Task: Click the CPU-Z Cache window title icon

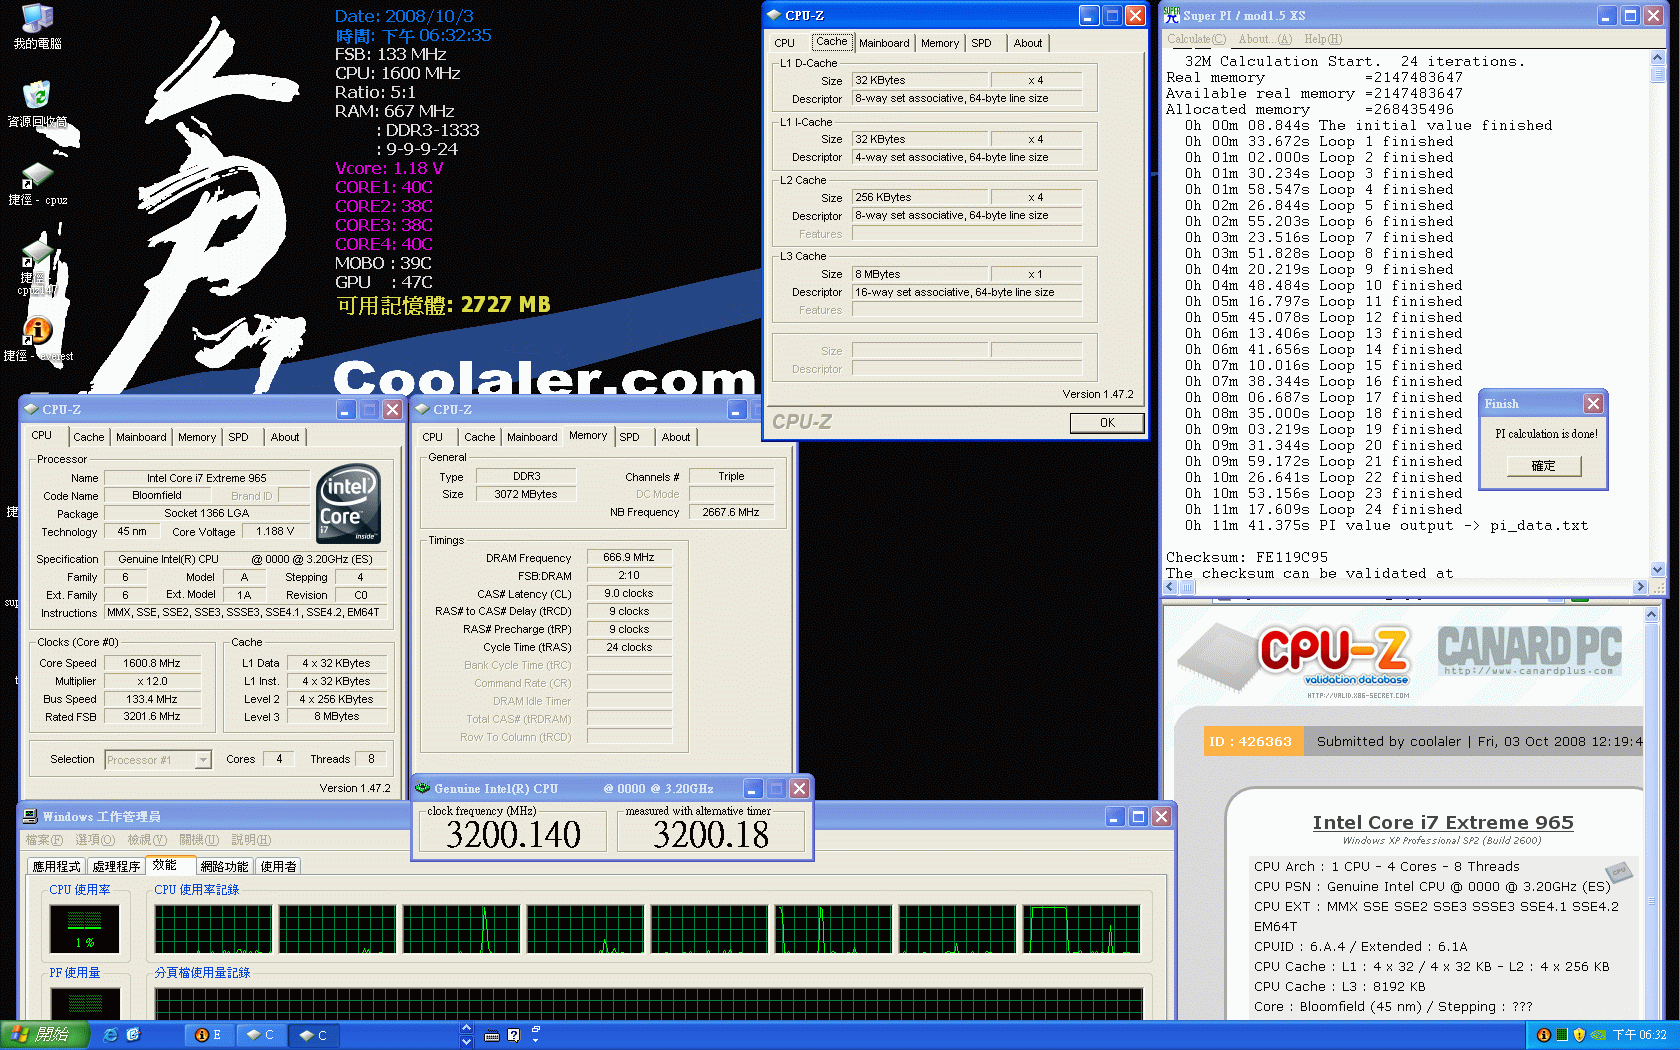Action: [773, 15]
